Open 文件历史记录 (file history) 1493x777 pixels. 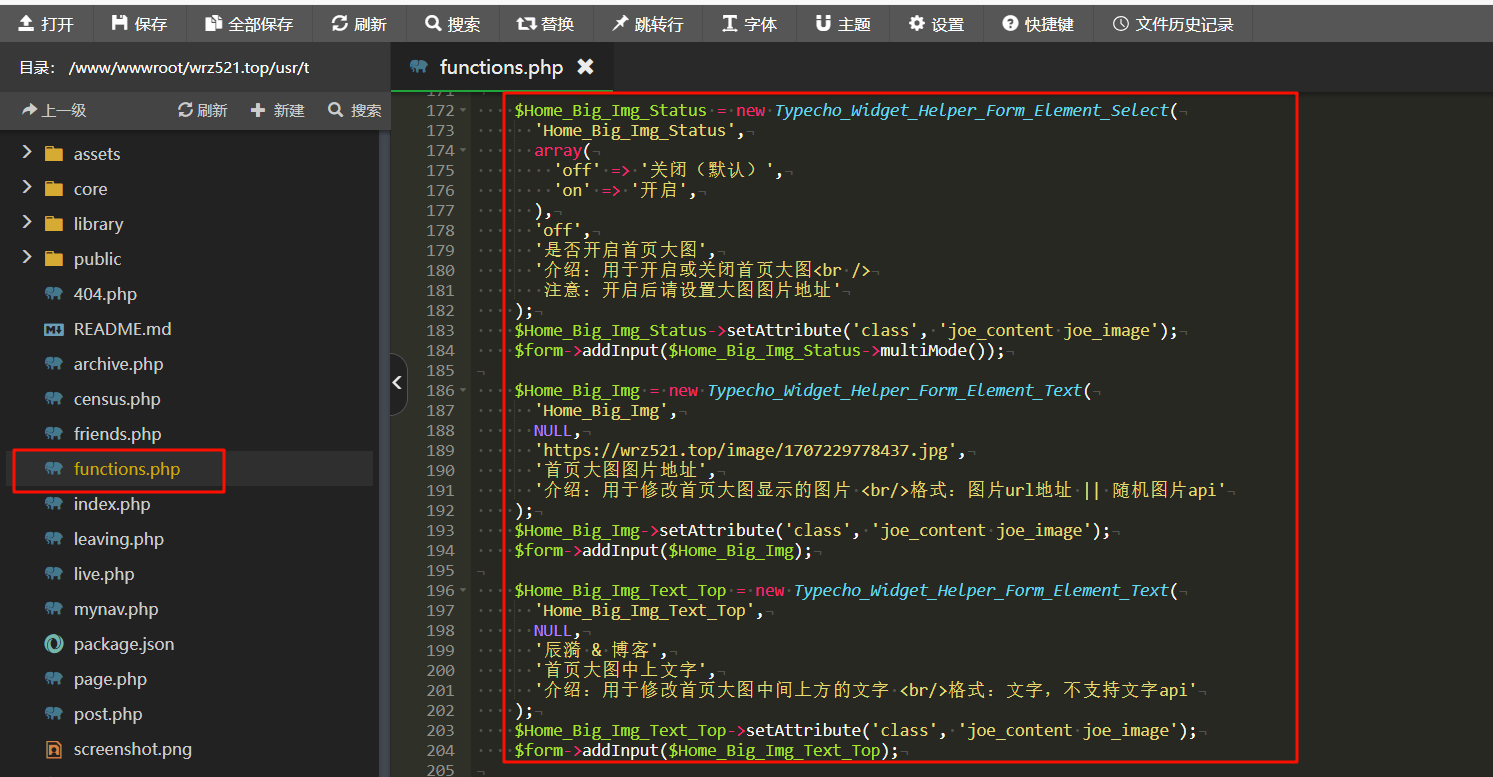(x=1173, y=23)
